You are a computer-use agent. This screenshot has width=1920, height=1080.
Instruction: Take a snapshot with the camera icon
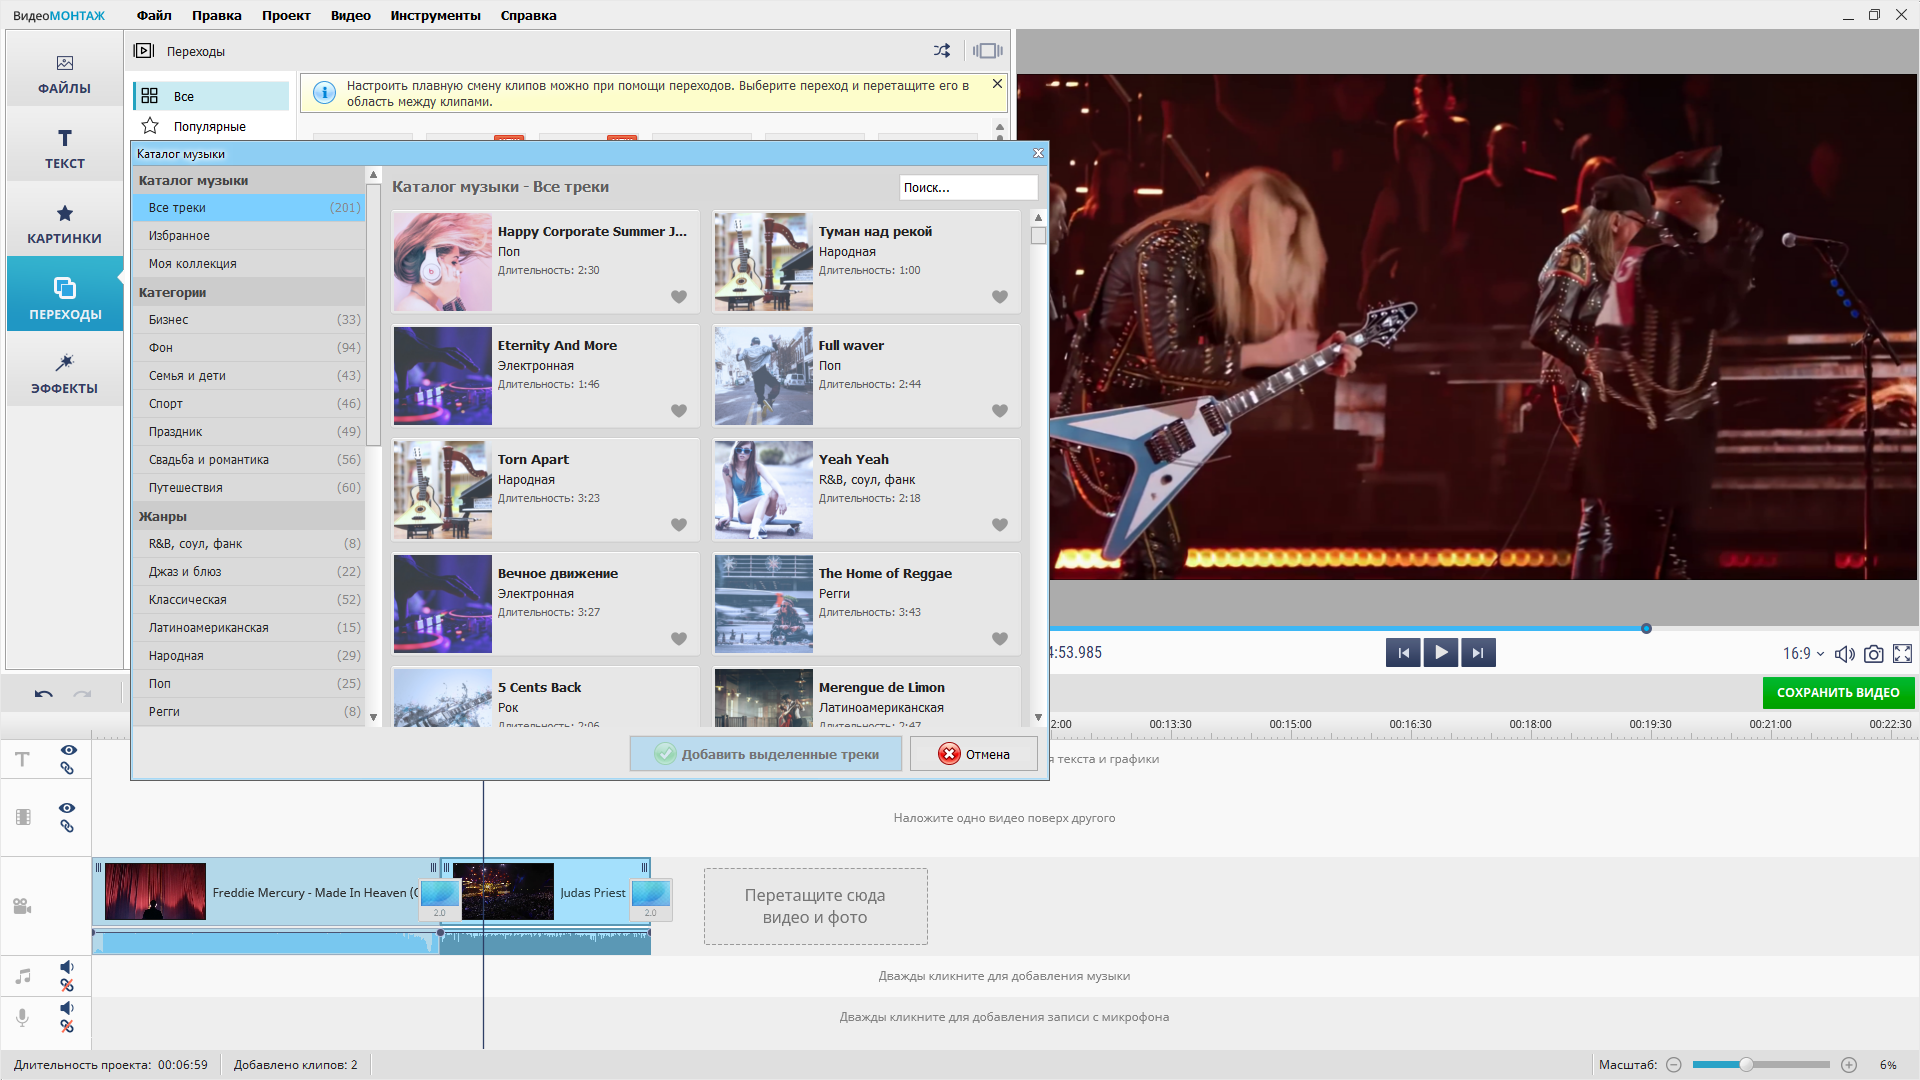[x=1874, y=654]
